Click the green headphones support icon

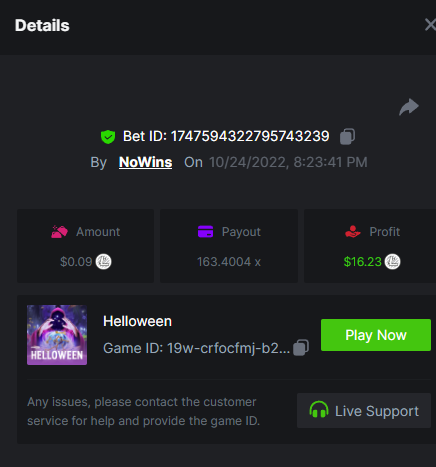pos(319,410)
